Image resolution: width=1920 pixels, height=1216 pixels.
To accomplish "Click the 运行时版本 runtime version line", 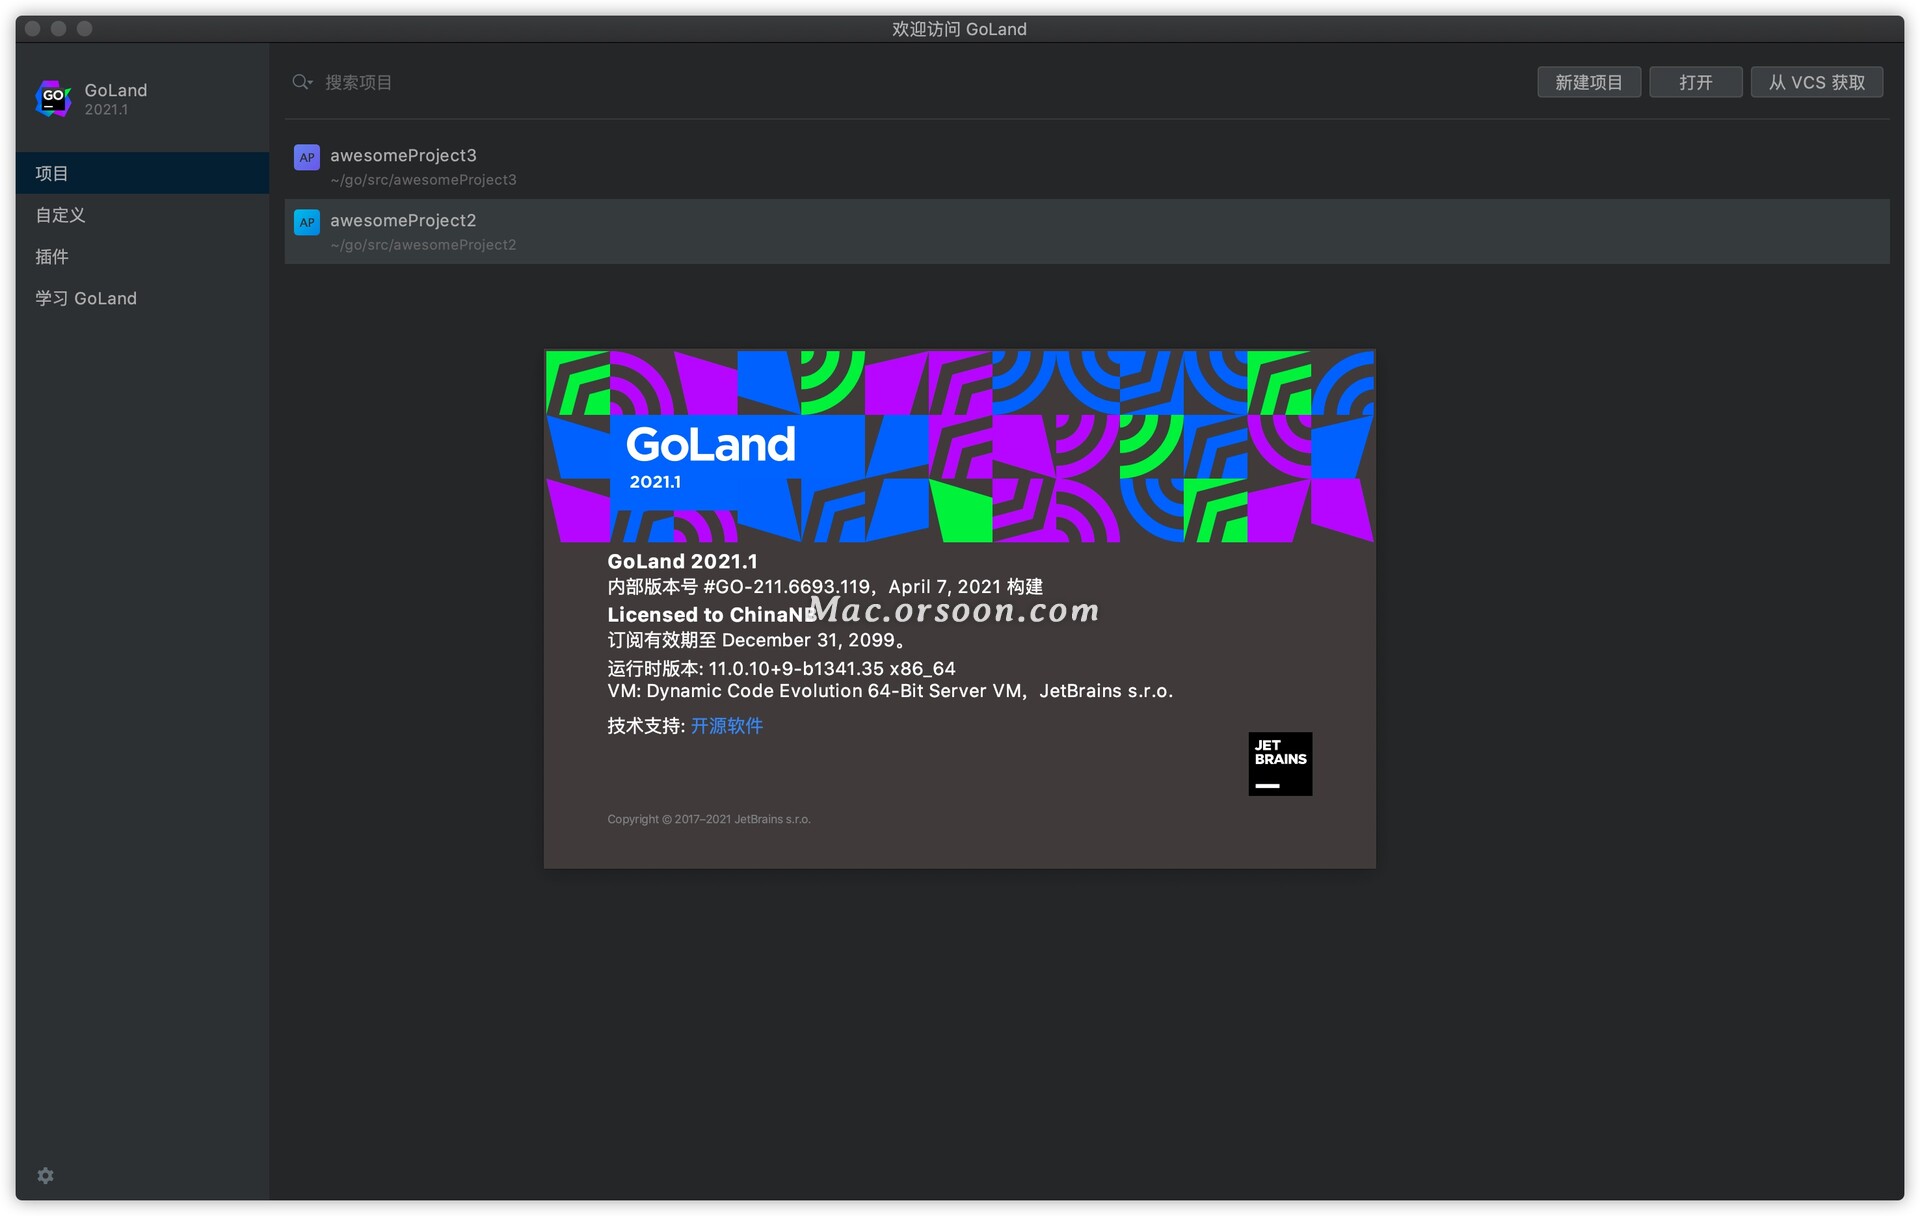I will coord(781,668).
